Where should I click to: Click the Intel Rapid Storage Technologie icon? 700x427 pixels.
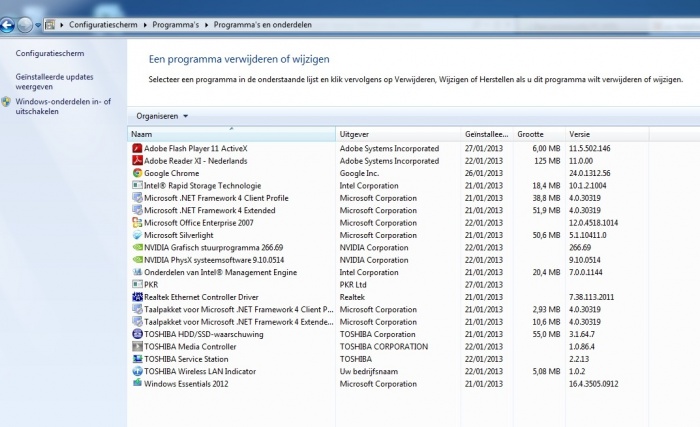137,185
